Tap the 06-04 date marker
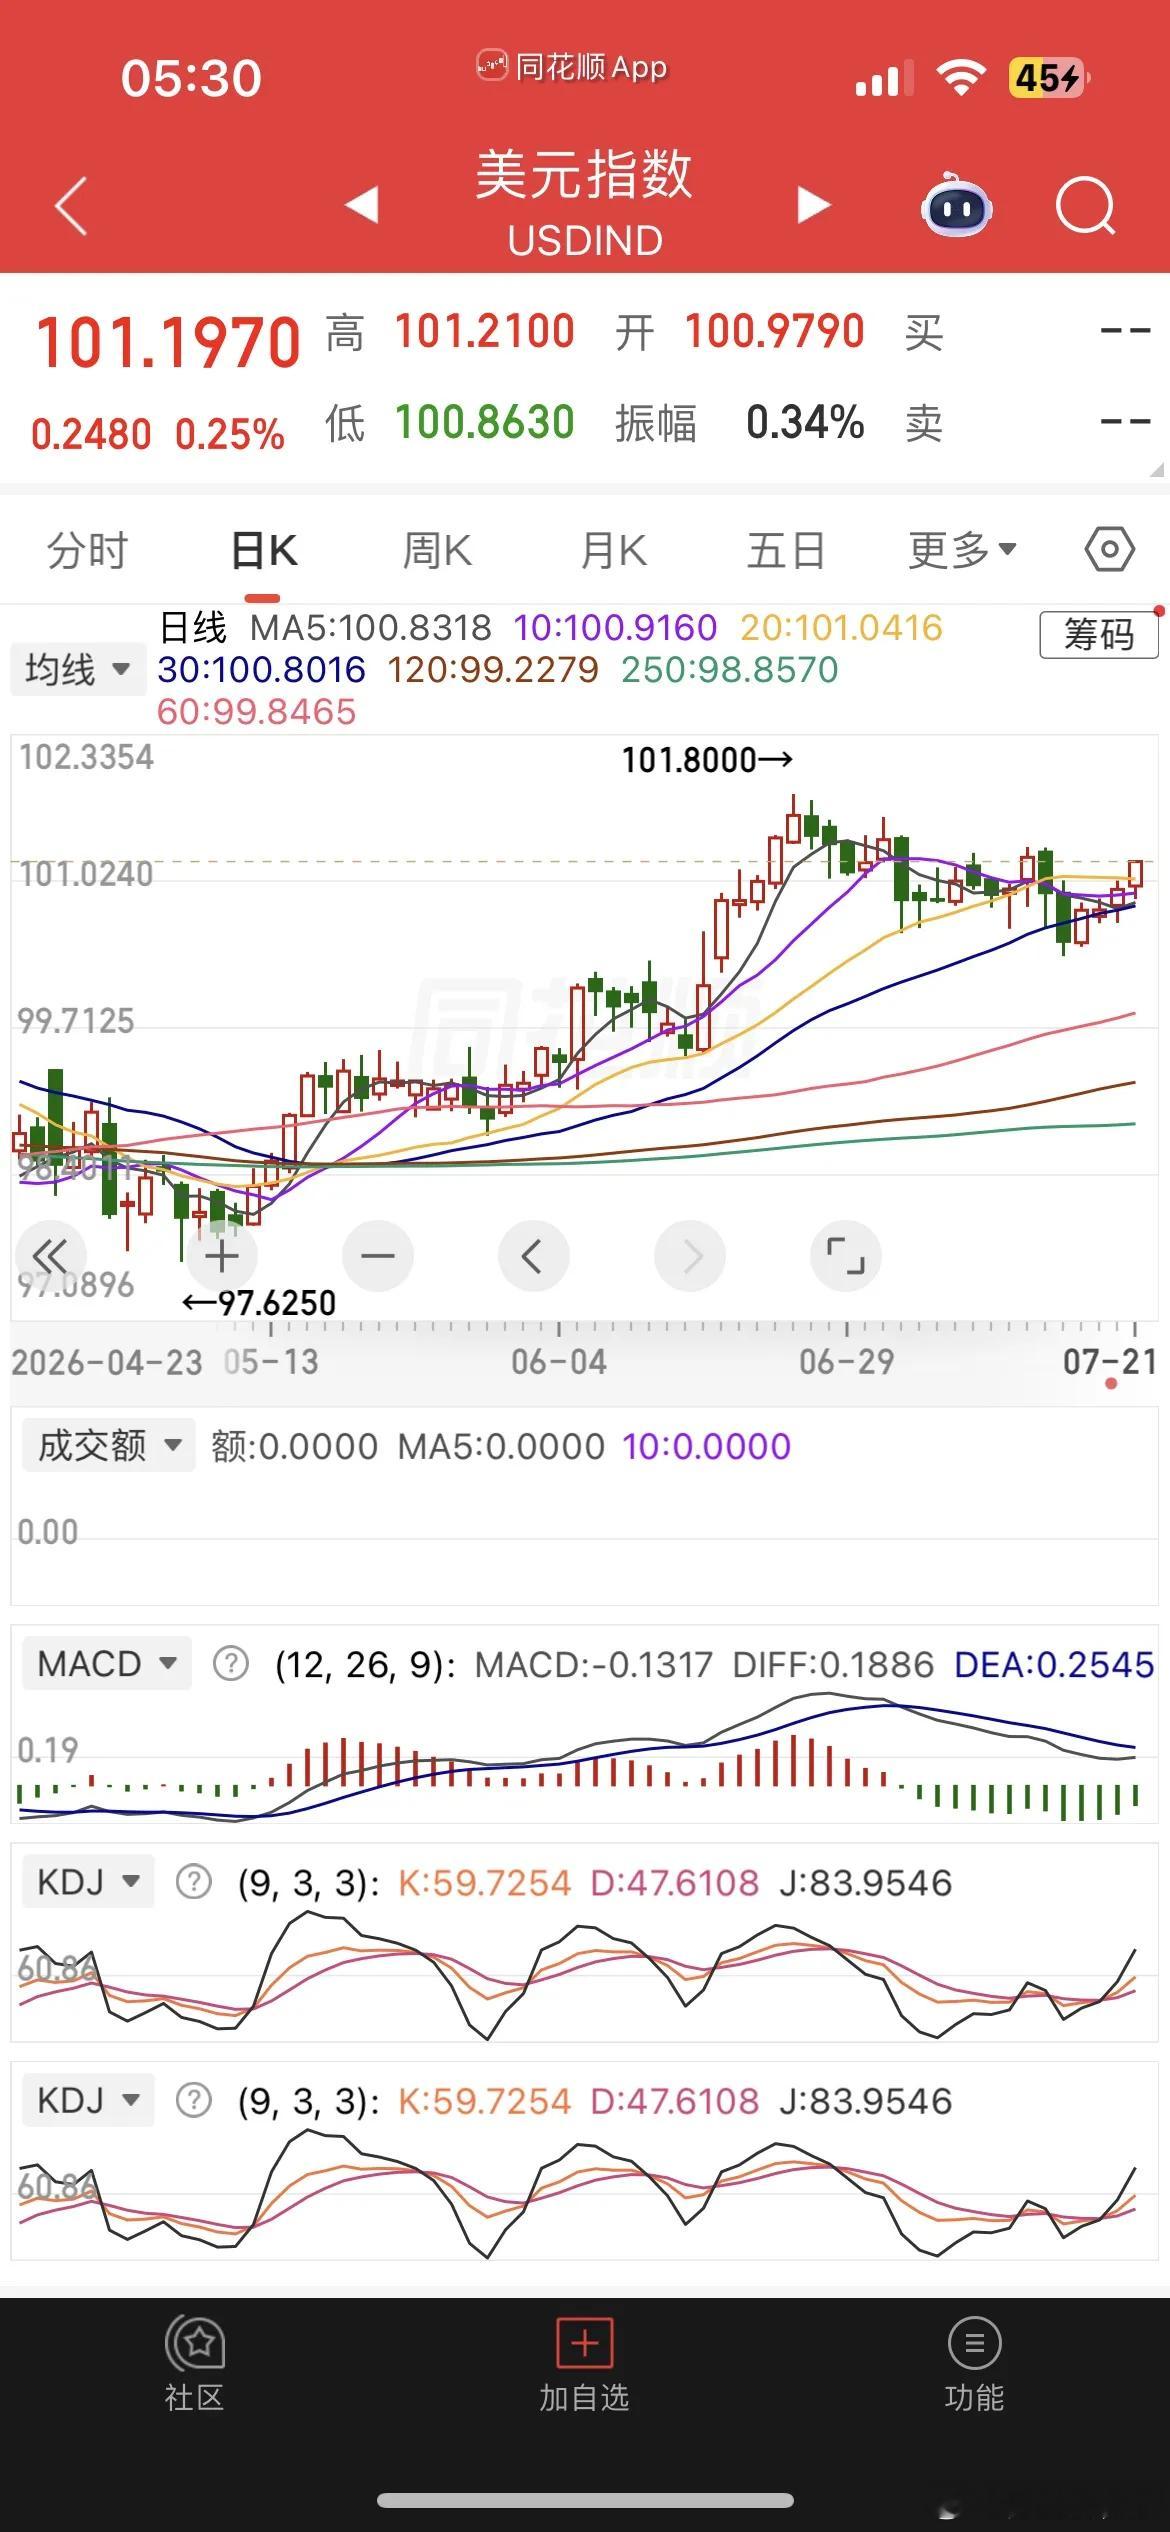 pos(559,1362)
